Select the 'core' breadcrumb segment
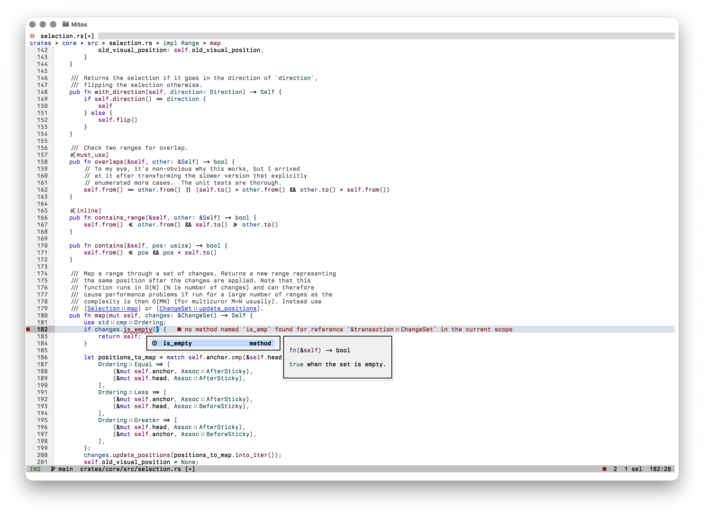The image size is (704, 514). [69, 43]
